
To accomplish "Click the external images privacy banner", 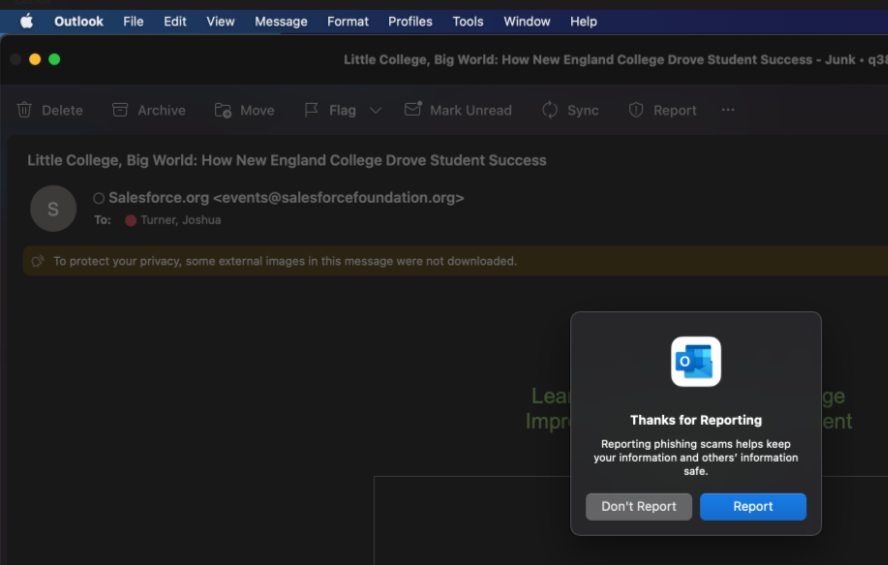I will (455, 261).
